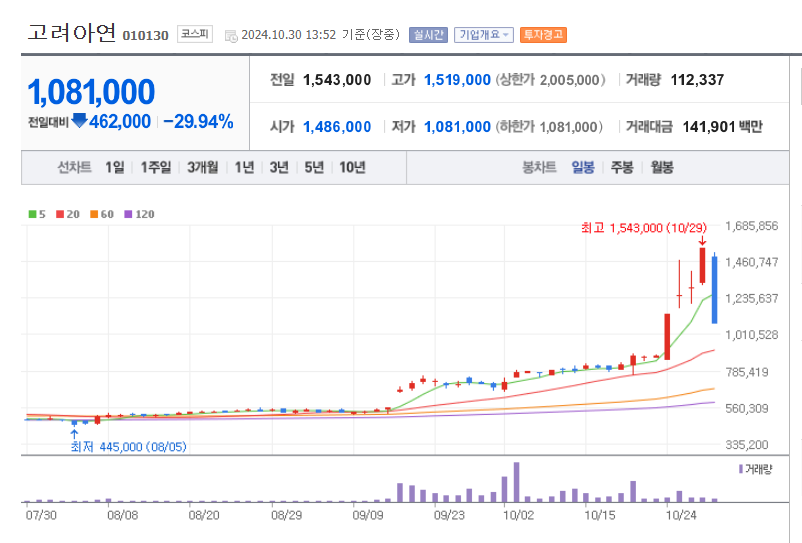Screen dimensions: 802x543
Task: Select the 3년 line chart tab
Action: tap(279, 167)
